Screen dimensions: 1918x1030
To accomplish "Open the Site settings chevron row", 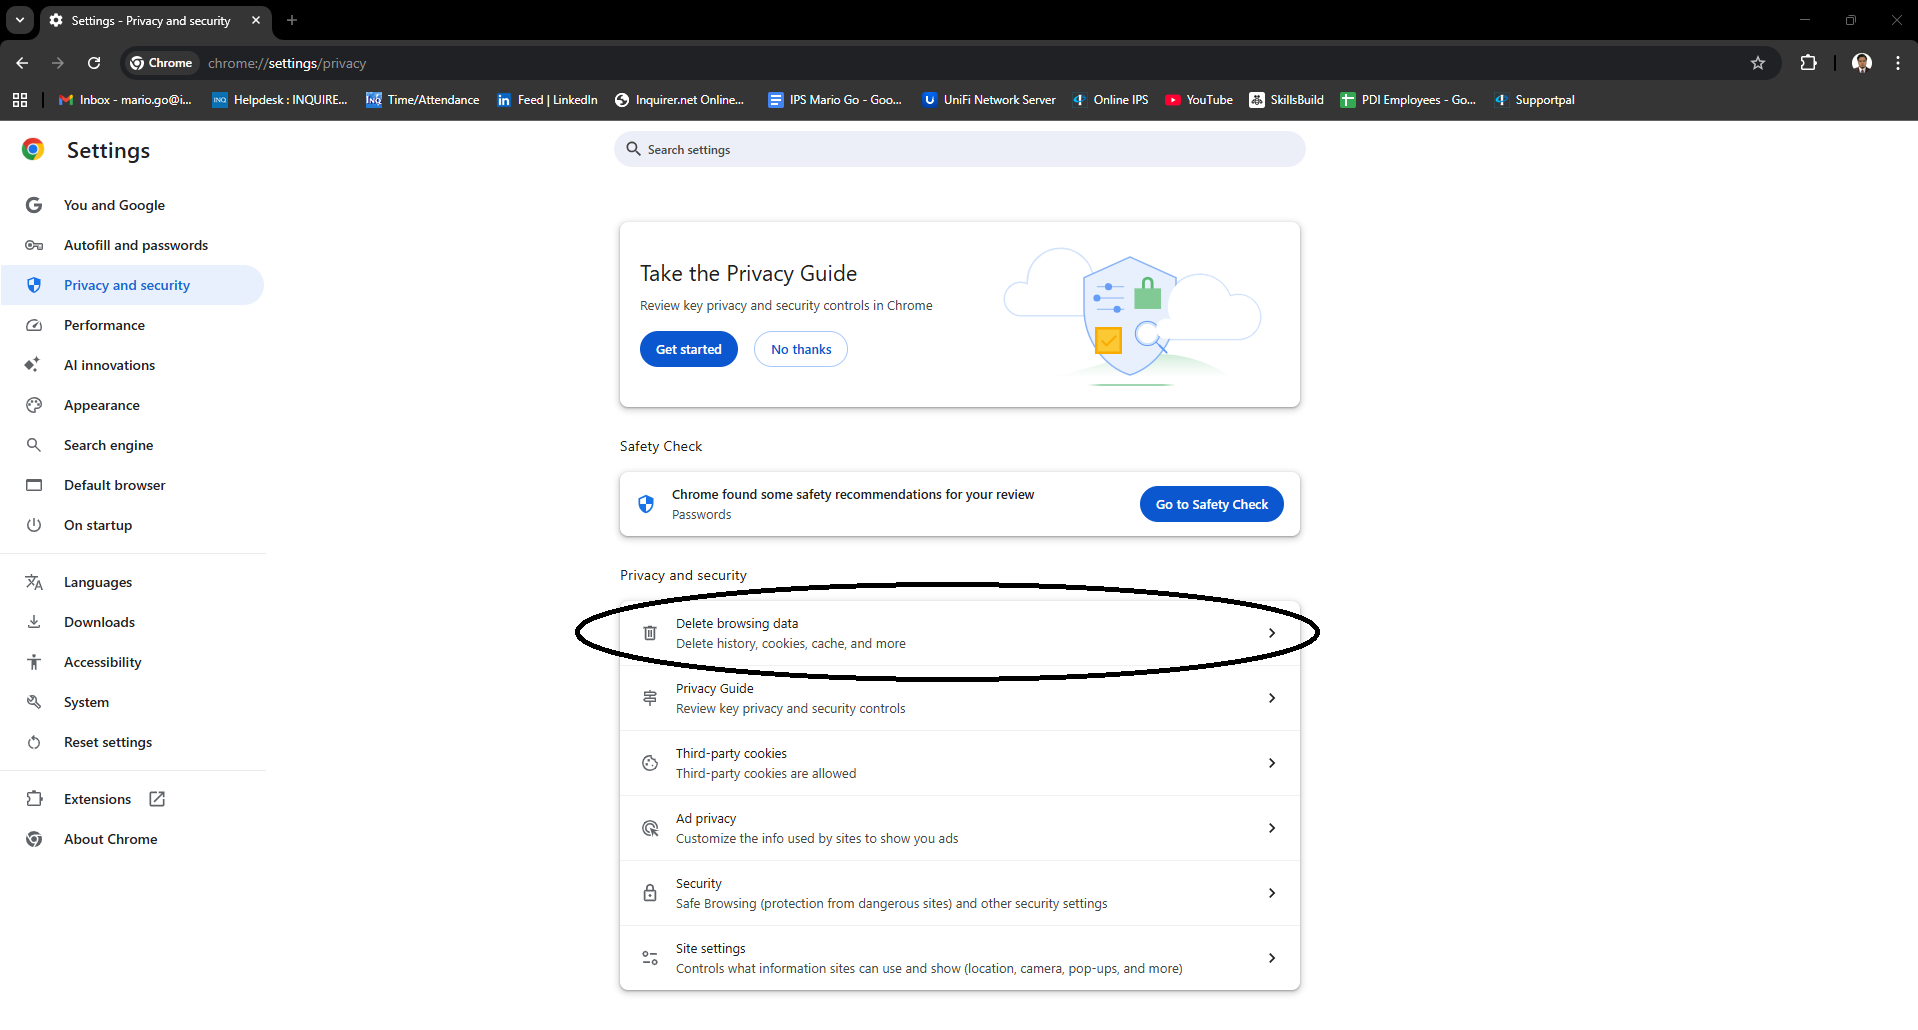I will click(958, 958).
